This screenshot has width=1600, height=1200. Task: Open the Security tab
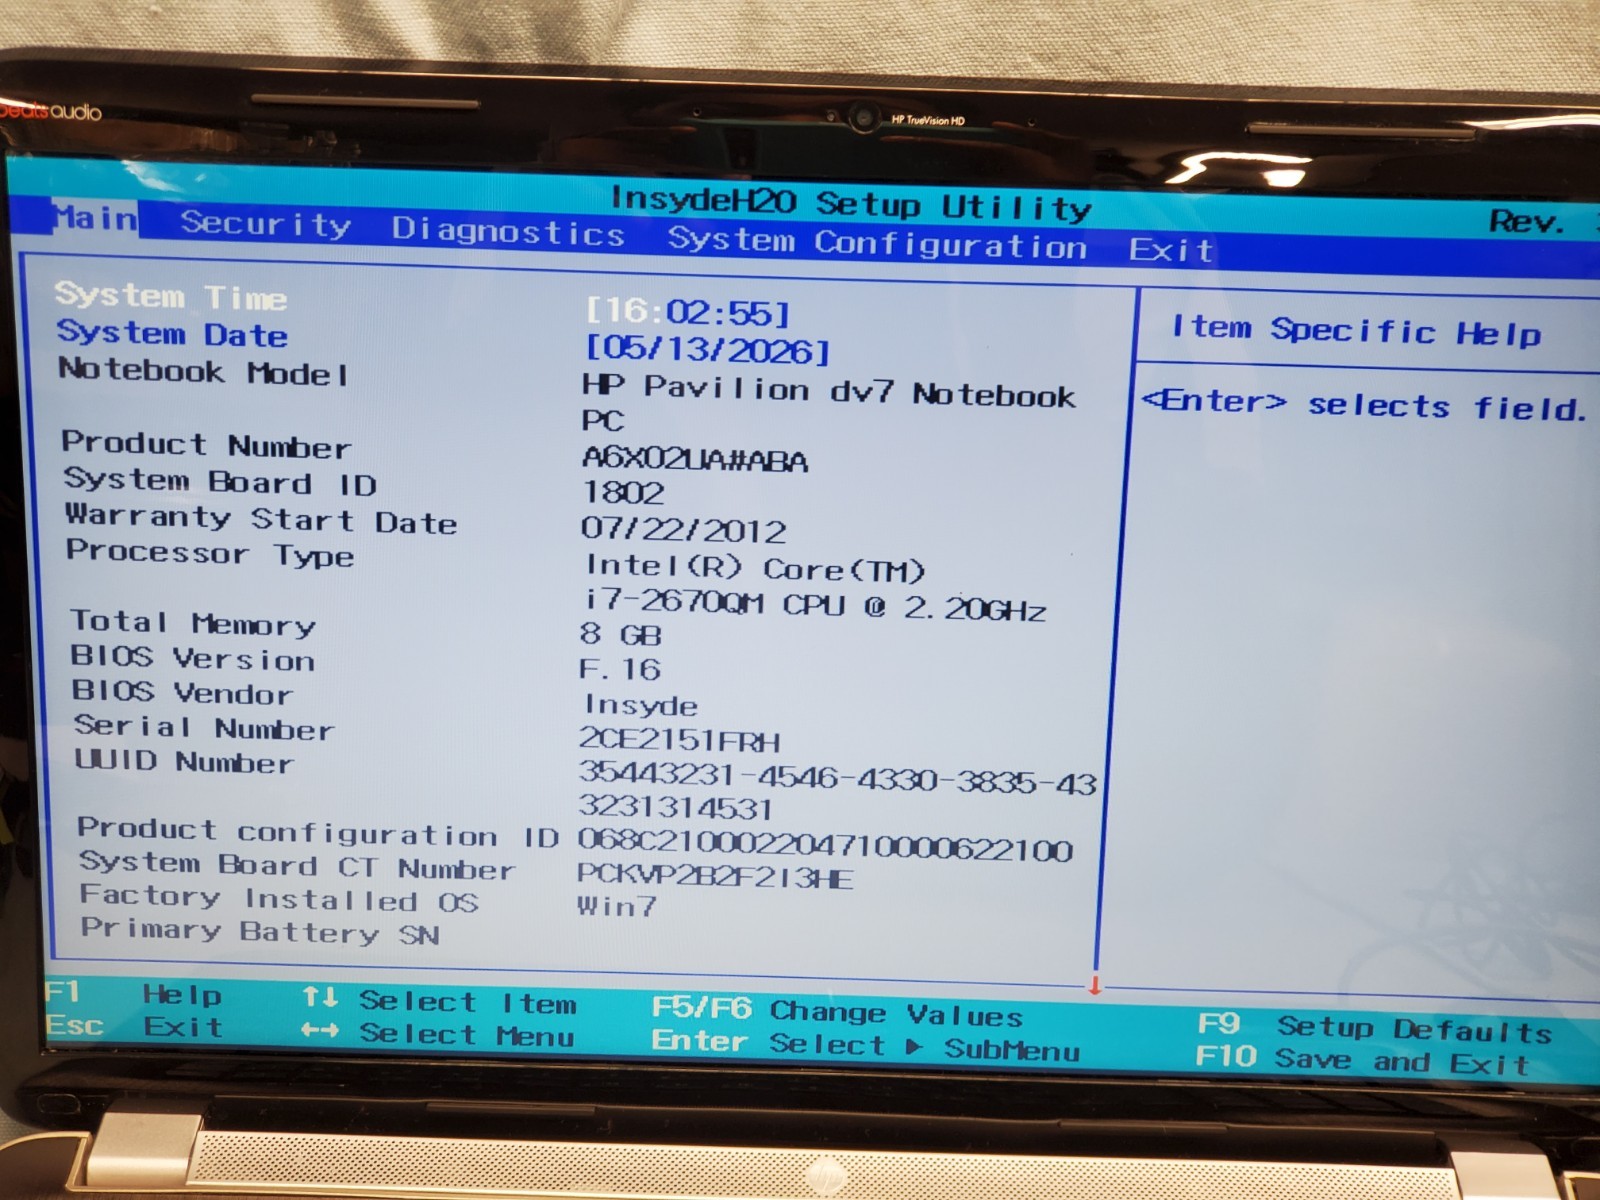click(x=265, y=224)
